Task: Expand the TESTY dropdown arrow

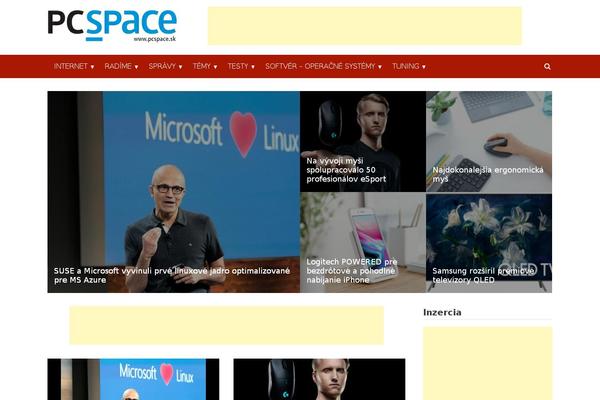Action: coord(253,67)
